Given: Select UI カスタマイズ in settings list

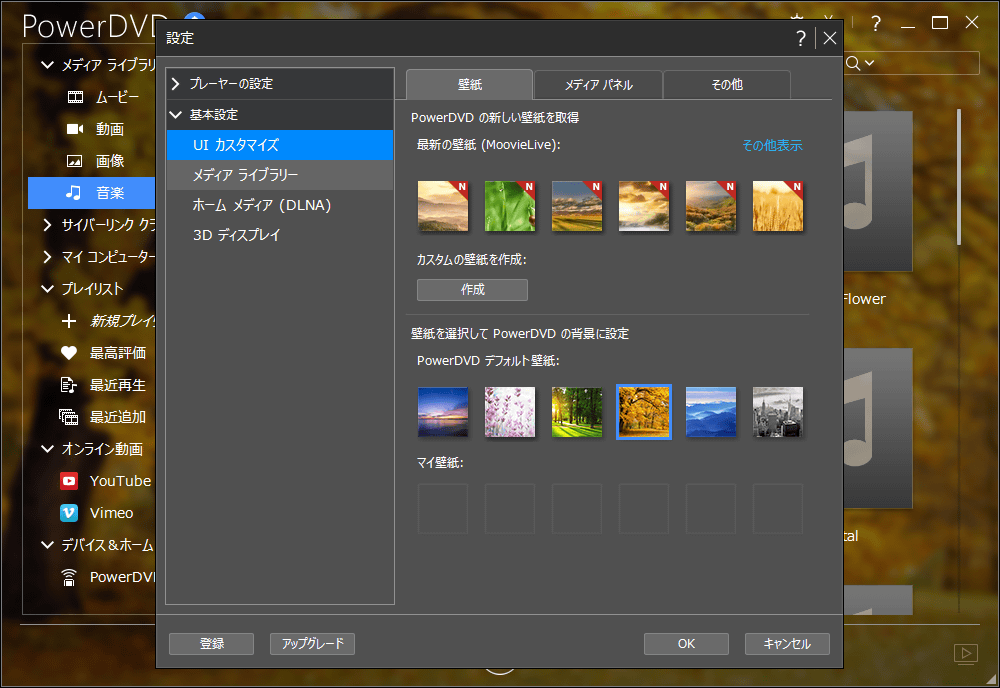Looking at the screenshot, I should 279,145.
